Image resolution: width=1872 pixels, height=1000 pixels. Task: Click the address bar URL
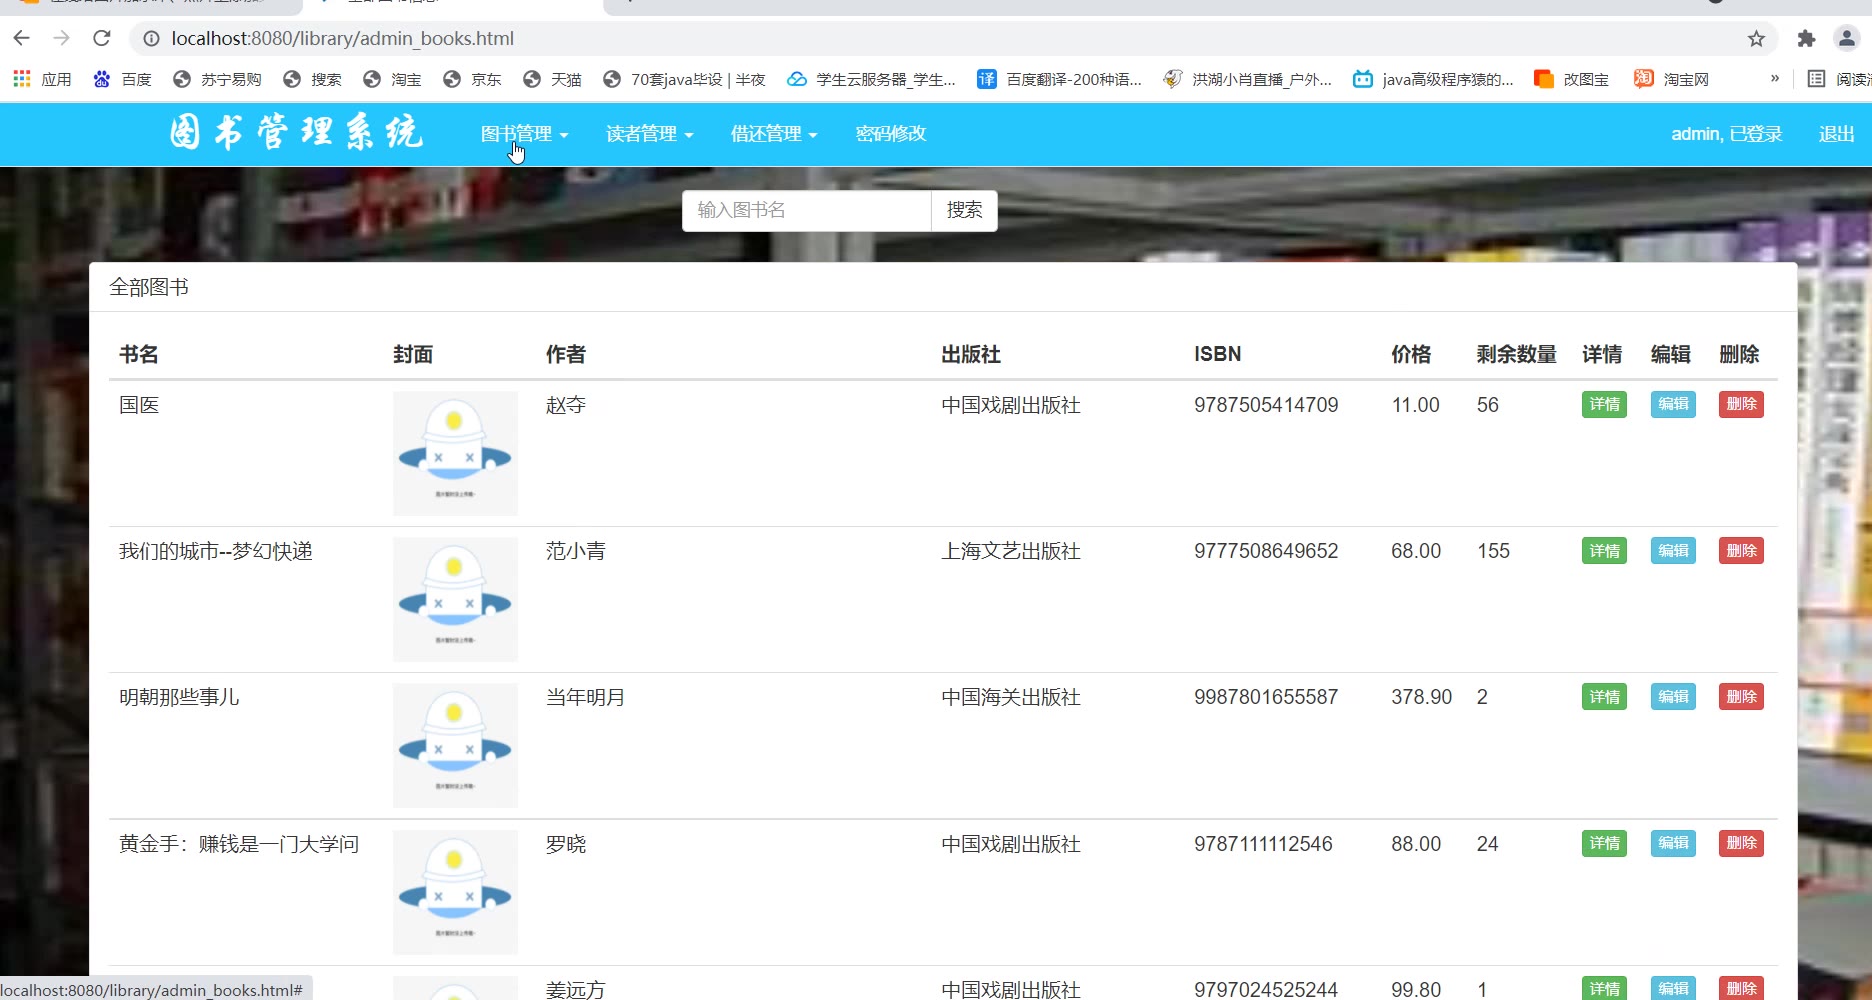tap(342, 38)
